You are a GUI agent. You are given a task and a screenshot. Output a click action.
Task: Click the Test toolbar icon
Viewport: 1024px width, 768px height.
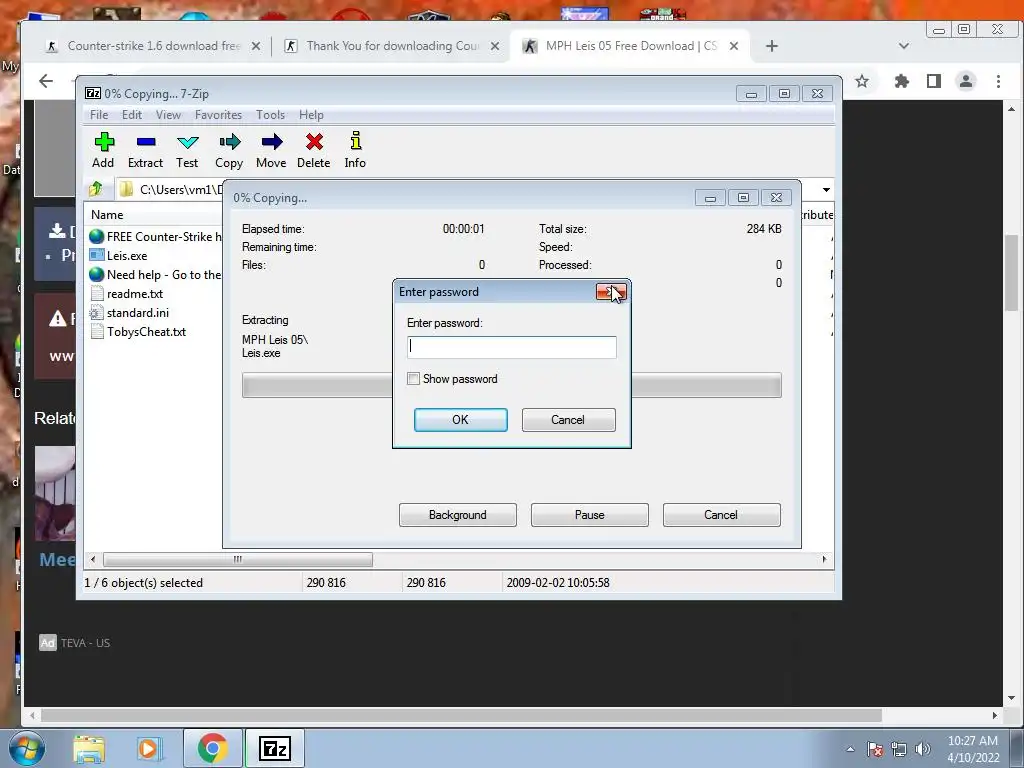tap(187, 142)
